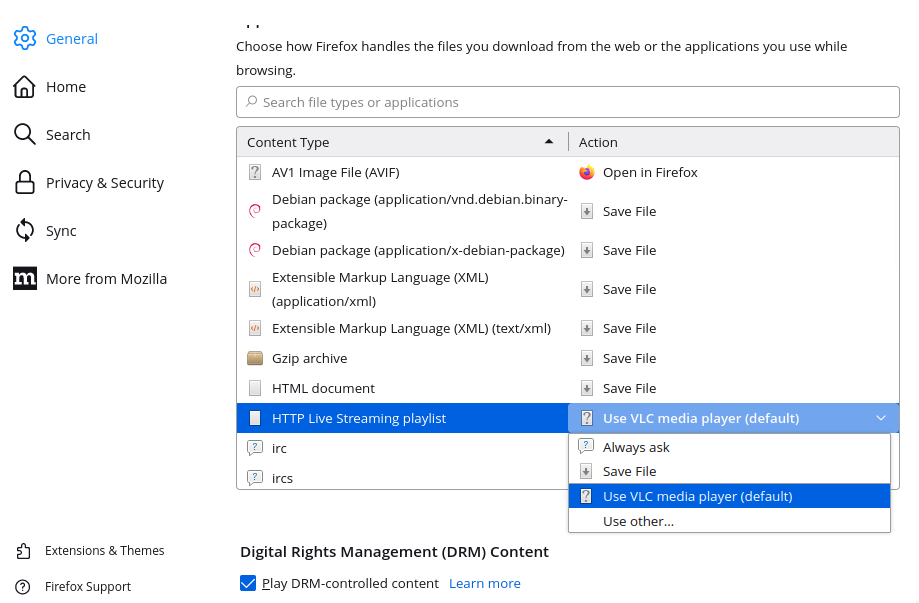The height and width of the screenshot is (603, 919).
Task: Choose Save File in the dropdown list
Action: pyautogui.click(x=629, y=471)
